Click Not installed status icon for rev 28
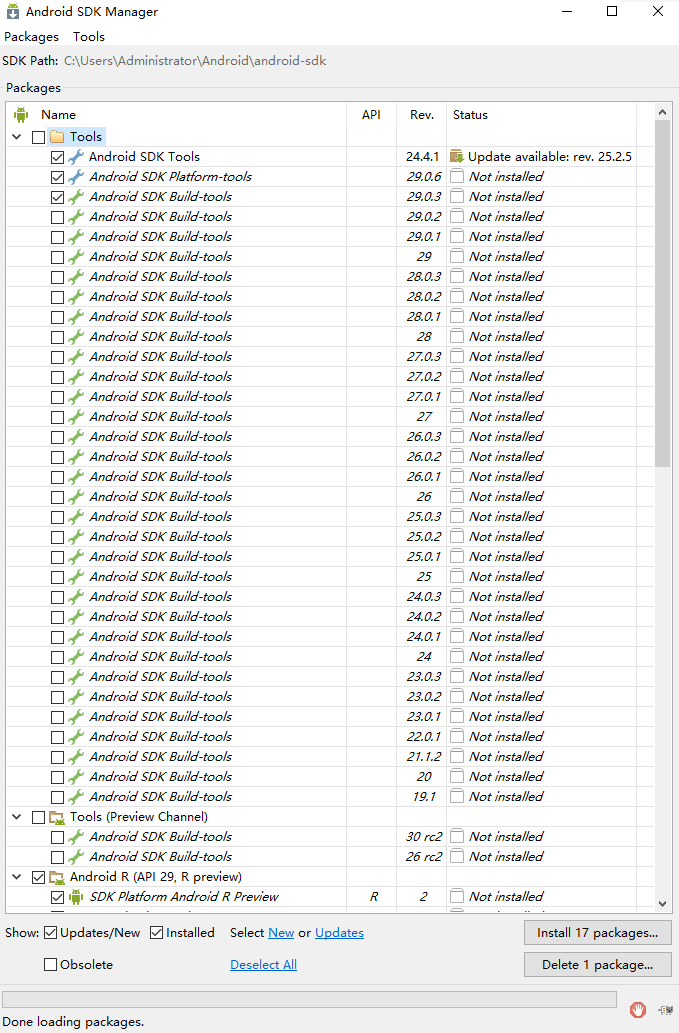 457,337
